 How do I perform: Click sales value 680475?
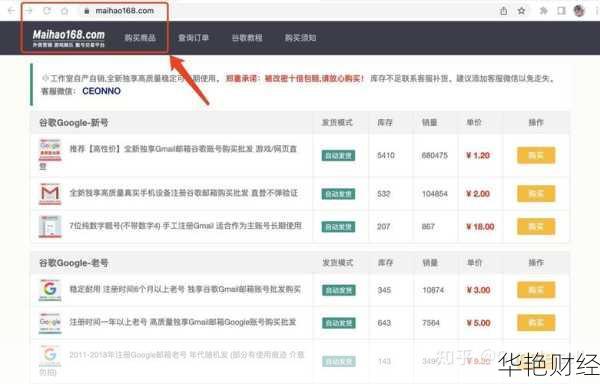(435, 156)
